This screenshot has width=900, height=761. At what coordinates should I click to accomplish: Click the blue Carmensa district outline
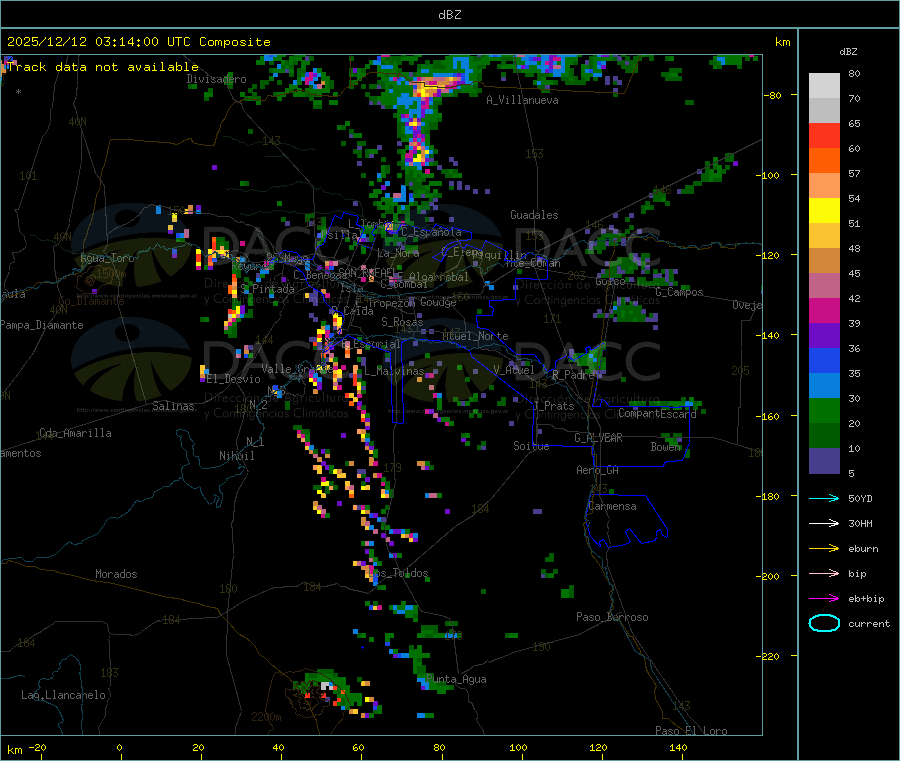click(626, 521)
